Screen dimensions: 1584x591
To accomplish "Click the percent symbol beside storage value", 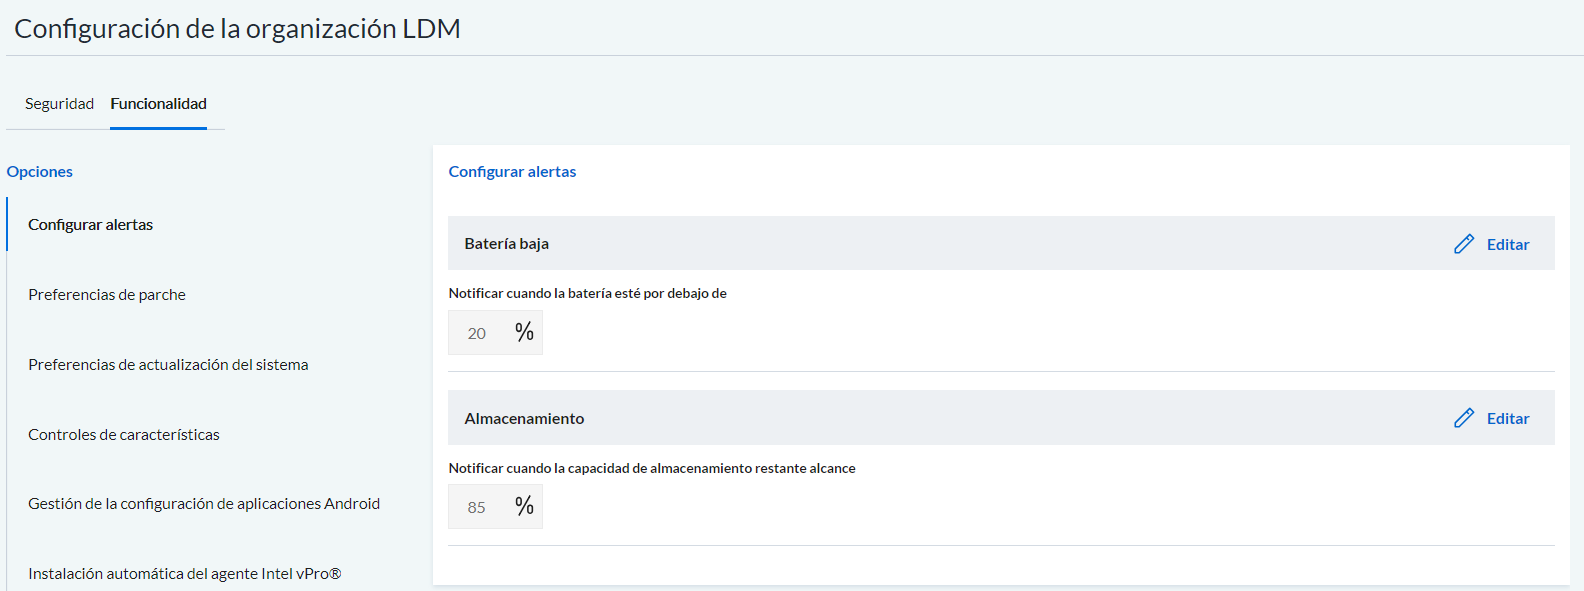I will [x=524, y=506].
